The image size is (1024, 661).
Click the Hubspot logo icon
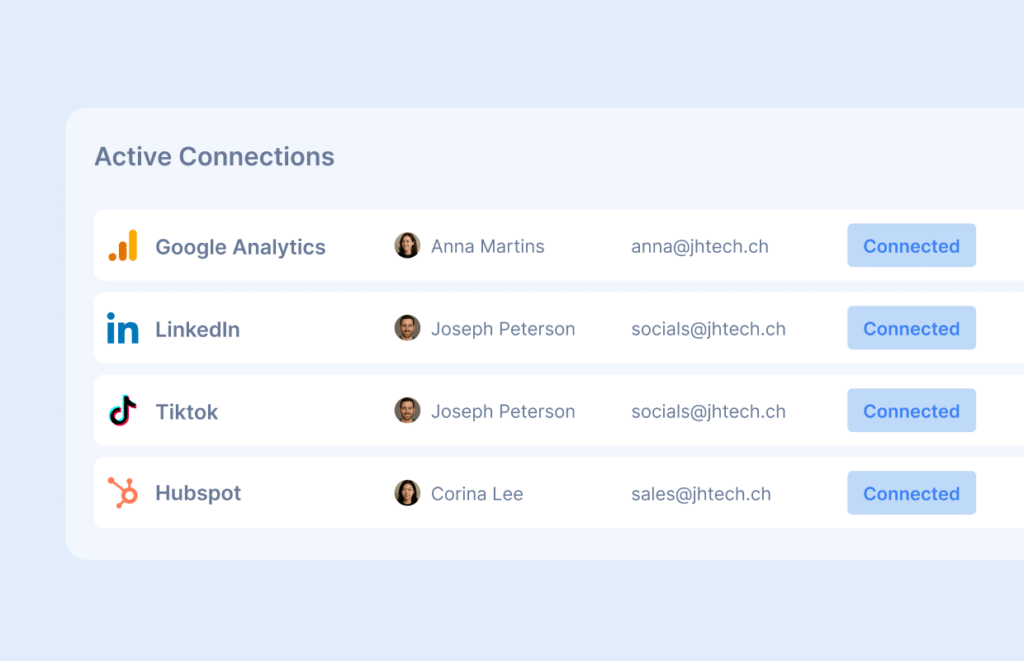click(x=123, y=492)
